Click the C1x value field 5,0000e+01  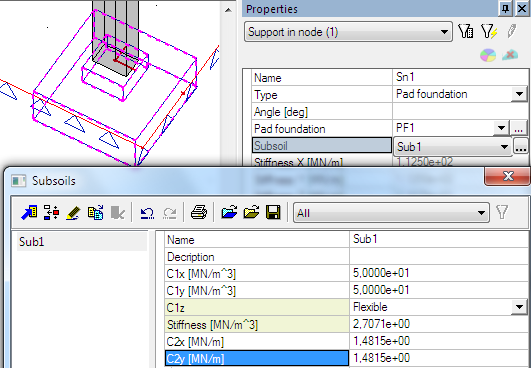point(438,273)
